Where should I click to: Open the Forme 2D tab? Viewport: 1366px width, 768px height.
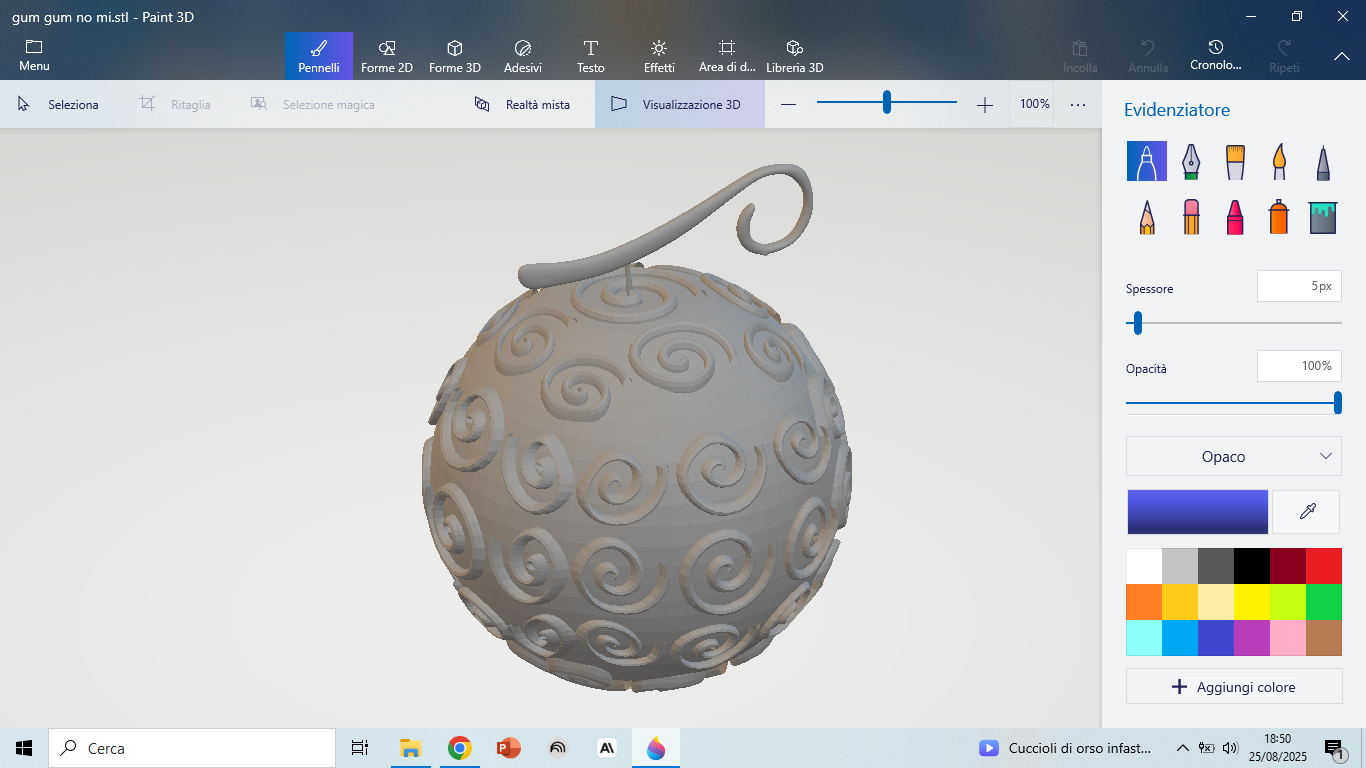coord(387,56)
